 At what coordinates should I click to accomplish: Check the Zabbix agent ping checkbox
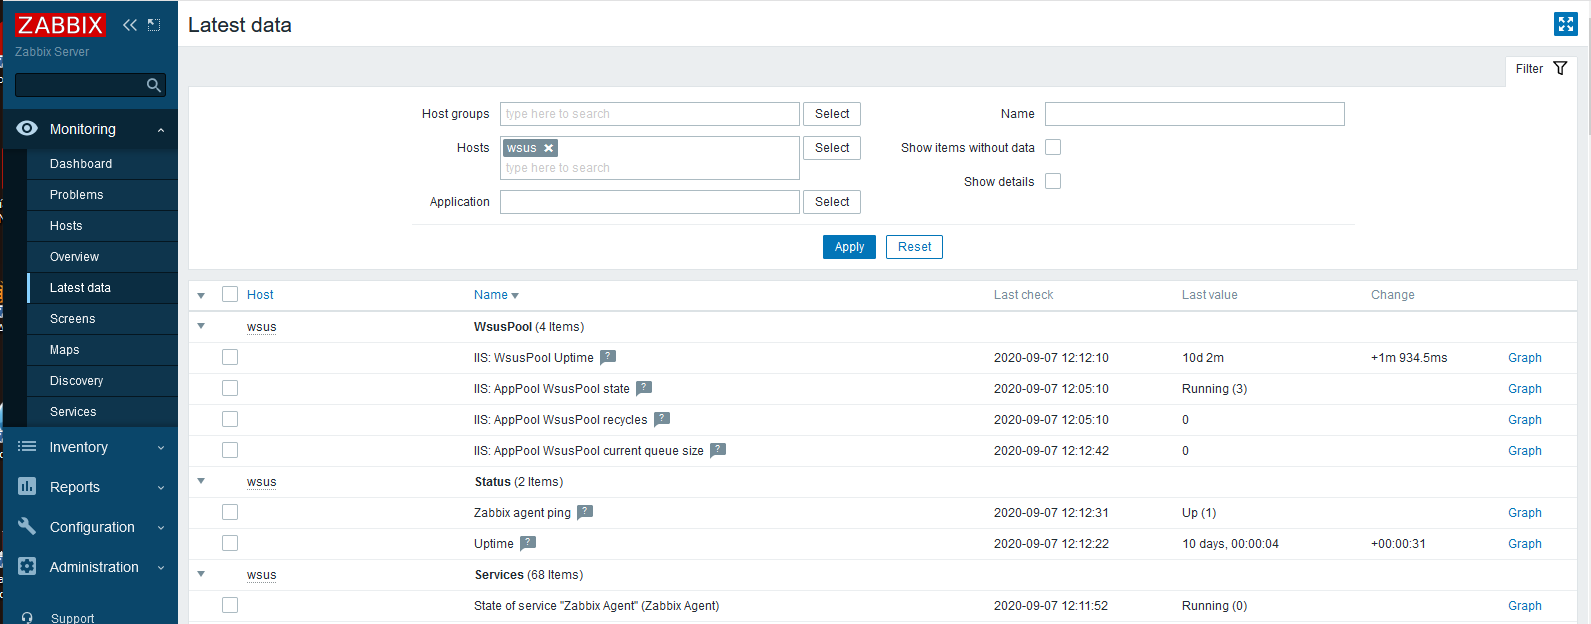(230, 512)
